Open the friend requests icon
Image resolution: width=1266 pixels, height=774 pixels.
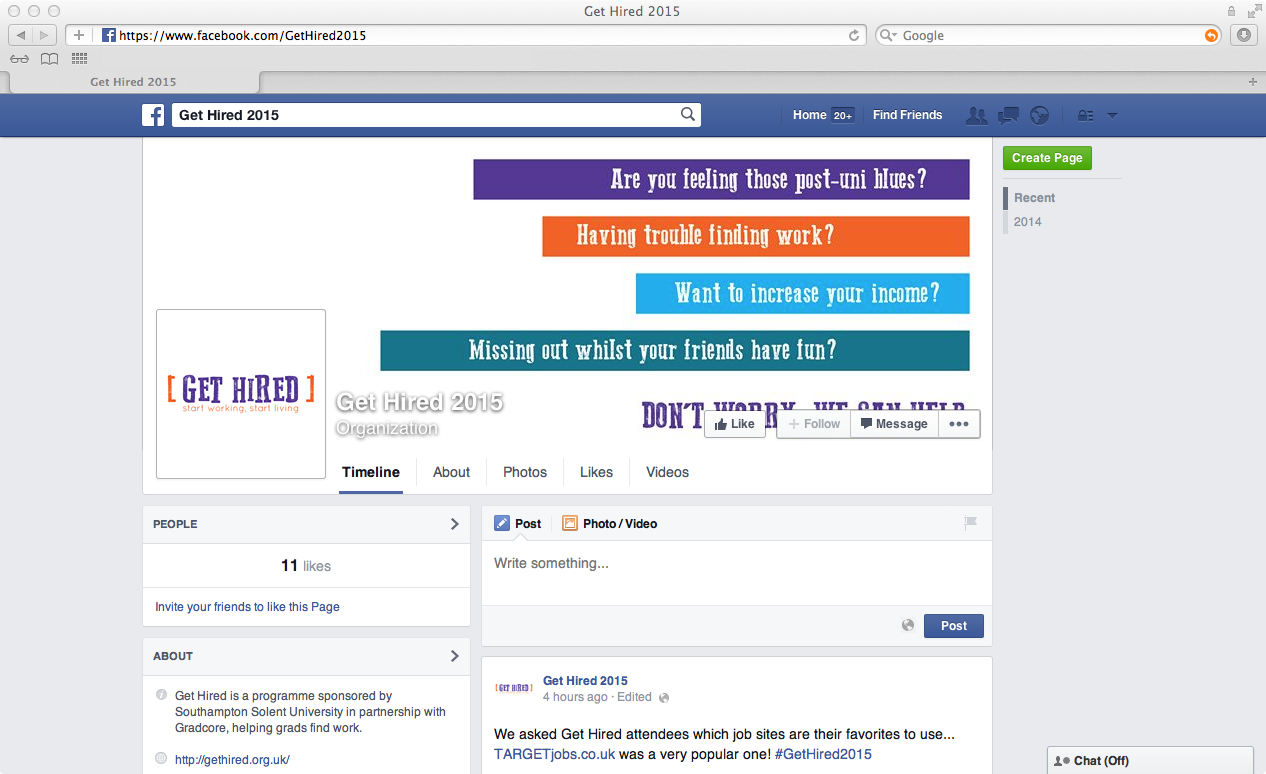(x=976, y=115)
